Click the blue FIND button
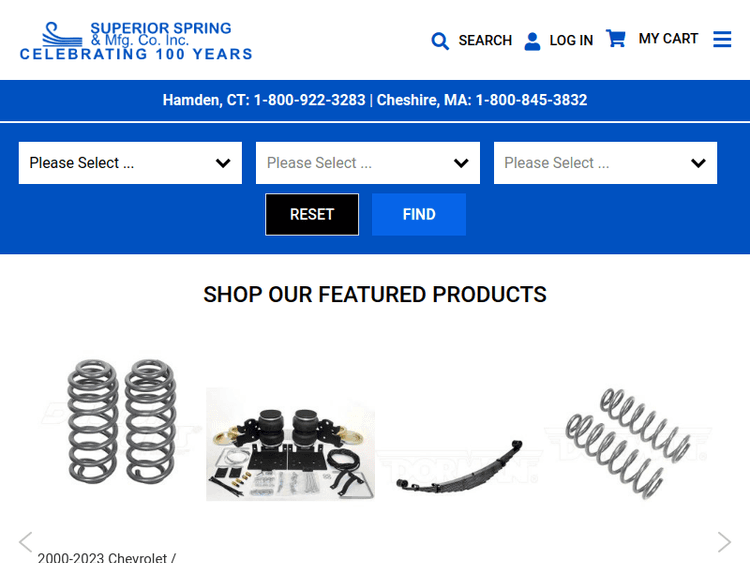 click(419, 214)
